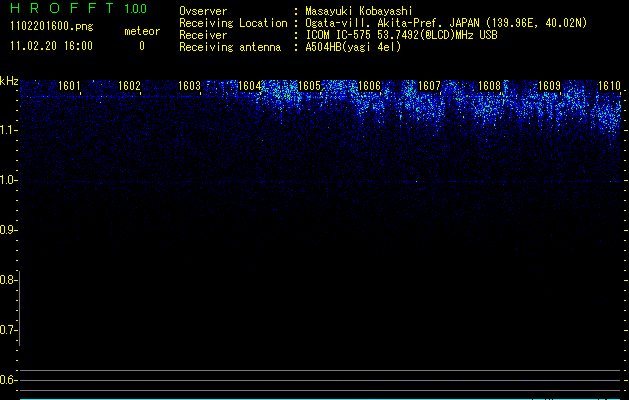
Task: Click the 1607 time marker
Action: coord(429,86)
